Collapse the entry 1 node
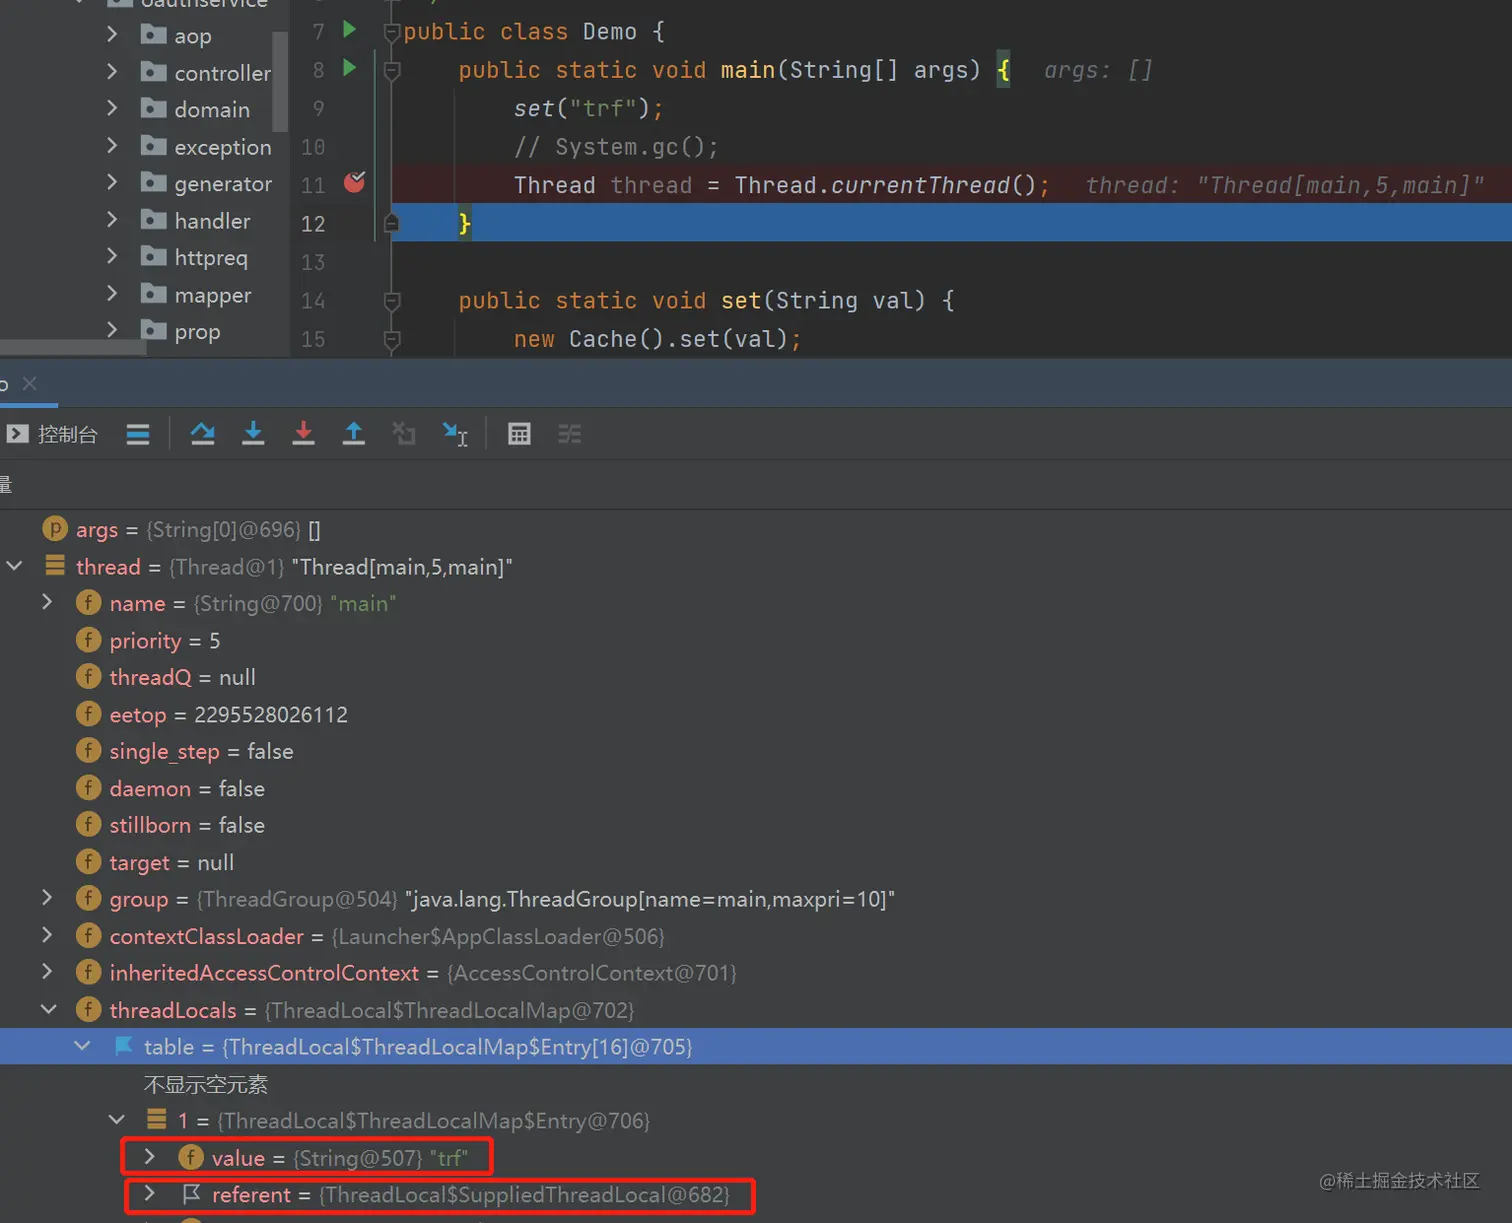Screen dimensions: 1512x1223 [117, 1120]
